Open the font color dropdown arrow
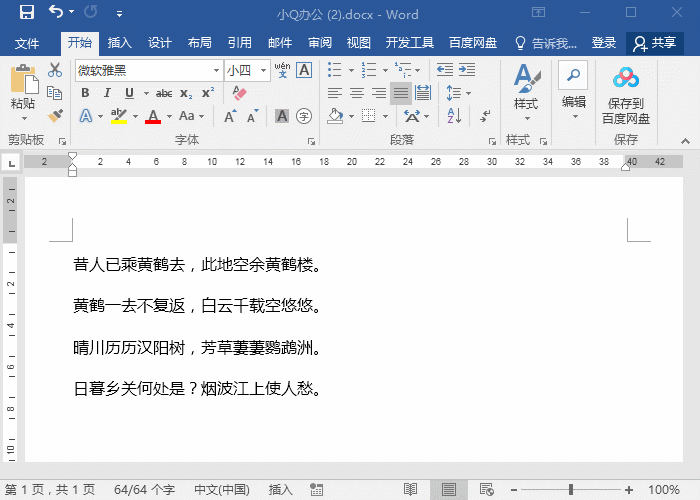 (x=169, y=117)
